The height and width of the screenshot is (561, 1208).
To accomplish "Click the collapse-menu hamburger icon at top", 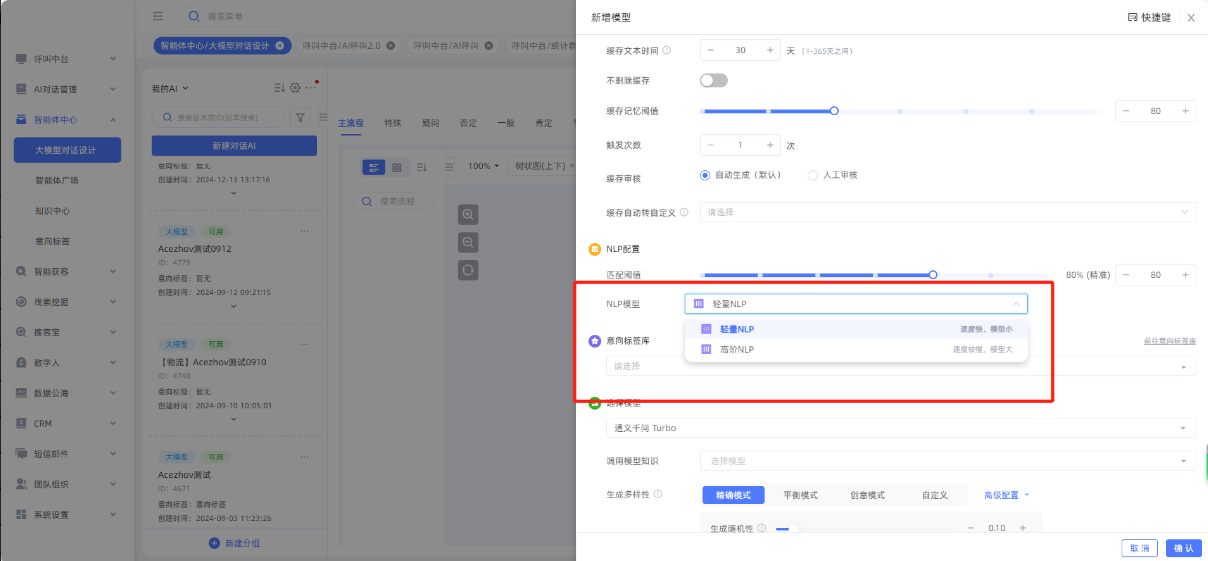I will click(x=158, y=16).
